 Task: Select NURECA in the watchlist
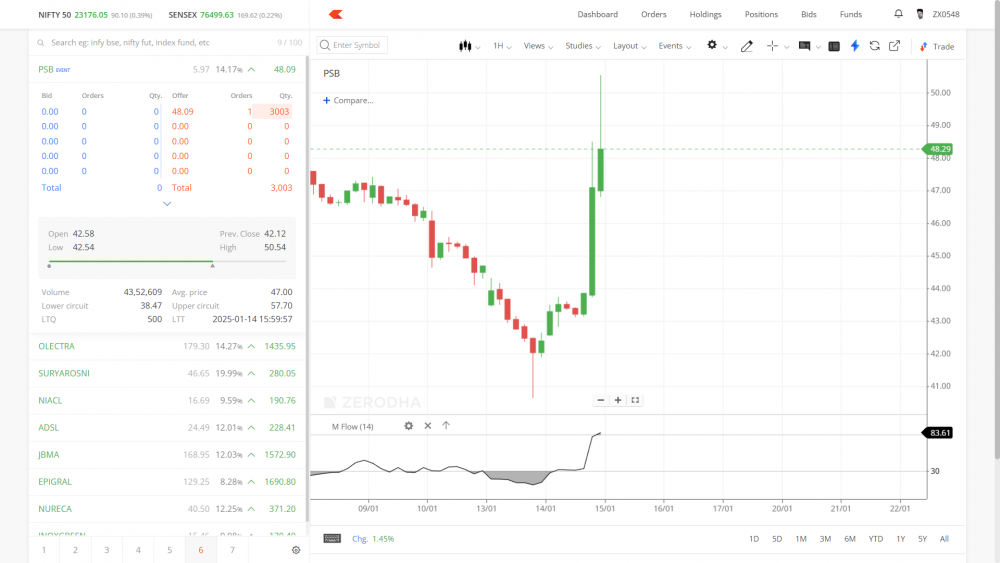click(167, 509)
